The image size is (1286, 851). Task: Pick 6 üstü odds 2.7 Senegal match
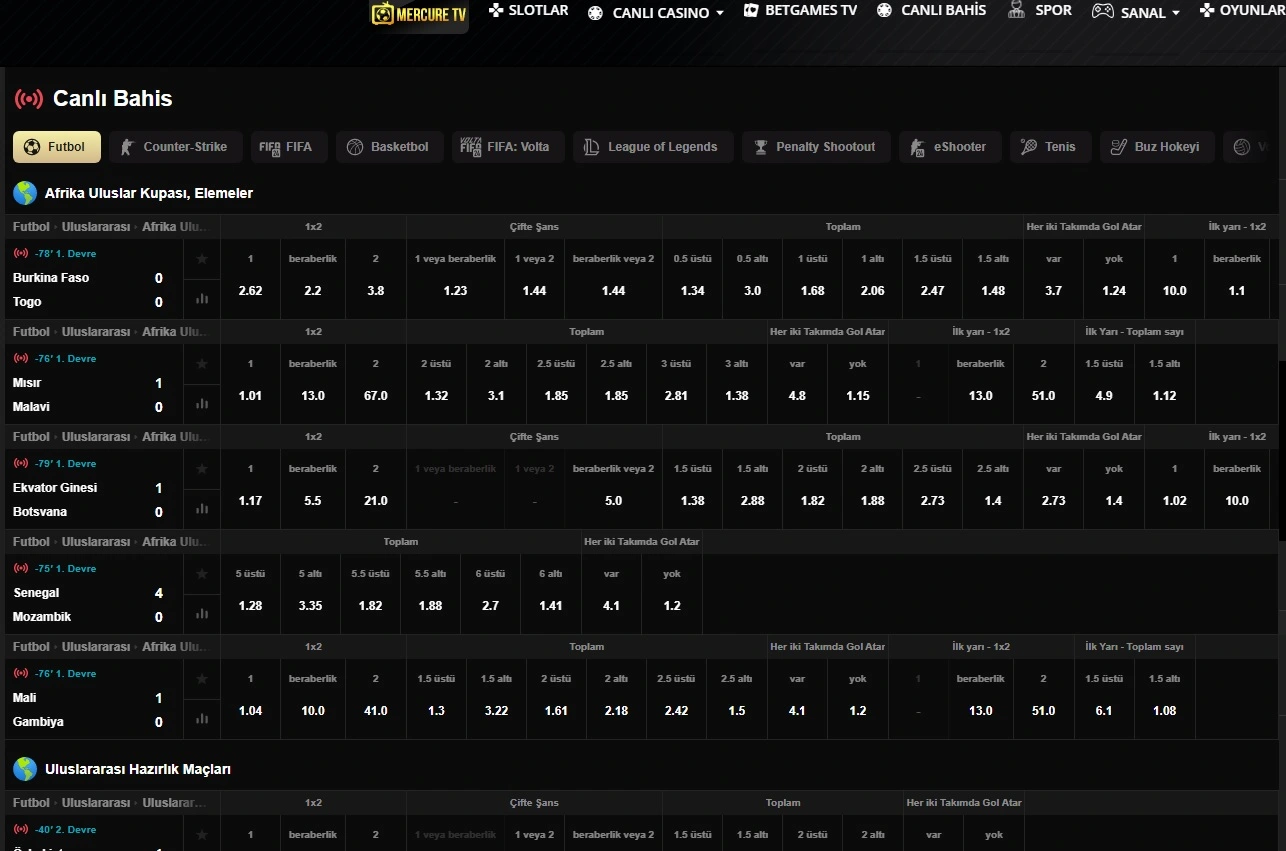pyautogui.click(x=490, y=594)
